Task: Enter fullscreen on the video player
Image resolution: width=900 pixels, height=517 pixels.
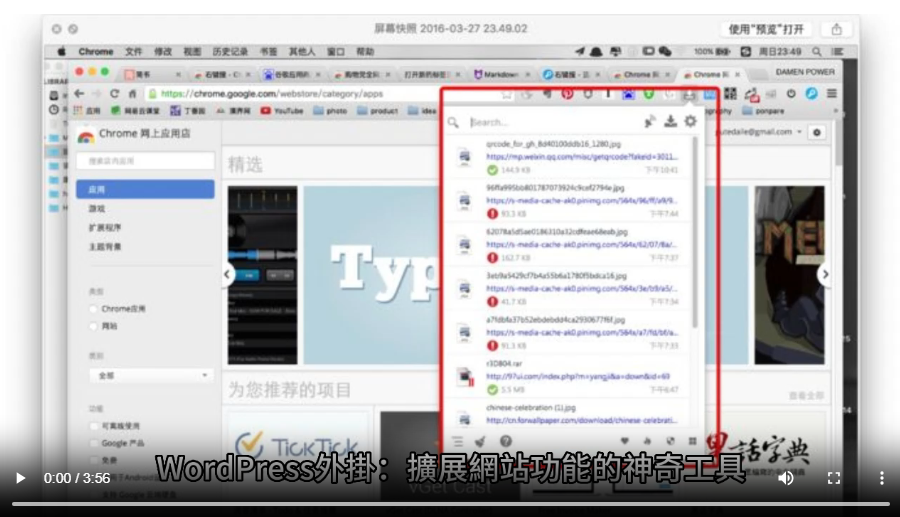Action: tap(833, 478)
